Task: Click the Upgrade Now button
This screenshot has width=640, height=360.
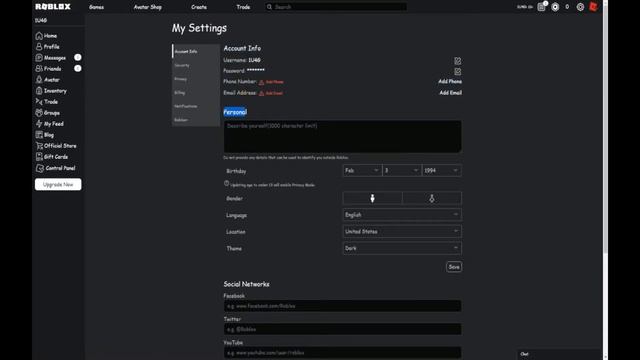Action: click(x=58, y=184)
